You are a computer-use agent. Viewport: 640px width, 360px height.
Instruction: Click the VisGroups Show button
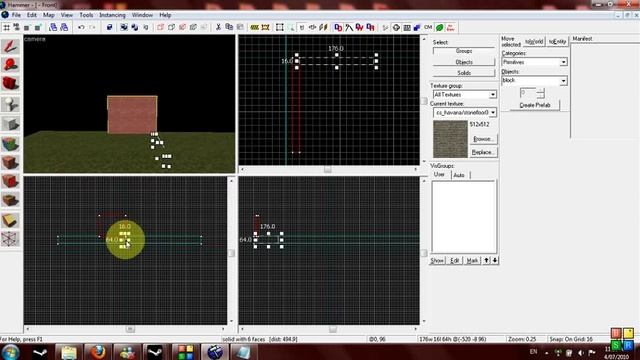[437, 260]
